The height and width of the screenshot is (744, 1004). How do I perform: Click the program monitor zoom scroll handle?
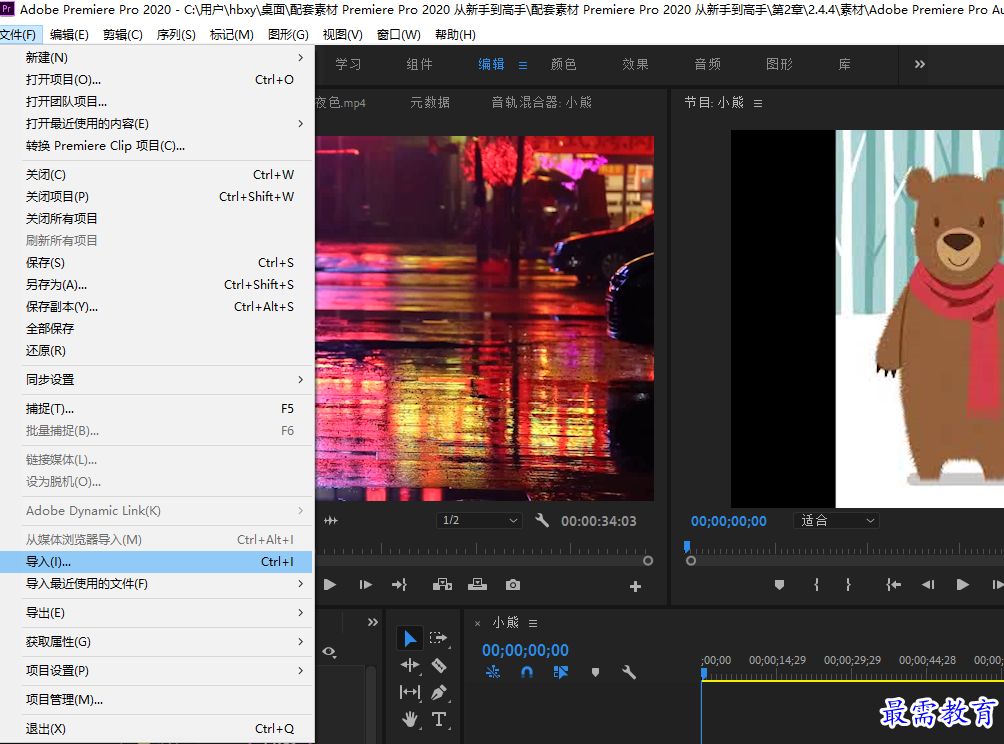click(x=691, y=561)
